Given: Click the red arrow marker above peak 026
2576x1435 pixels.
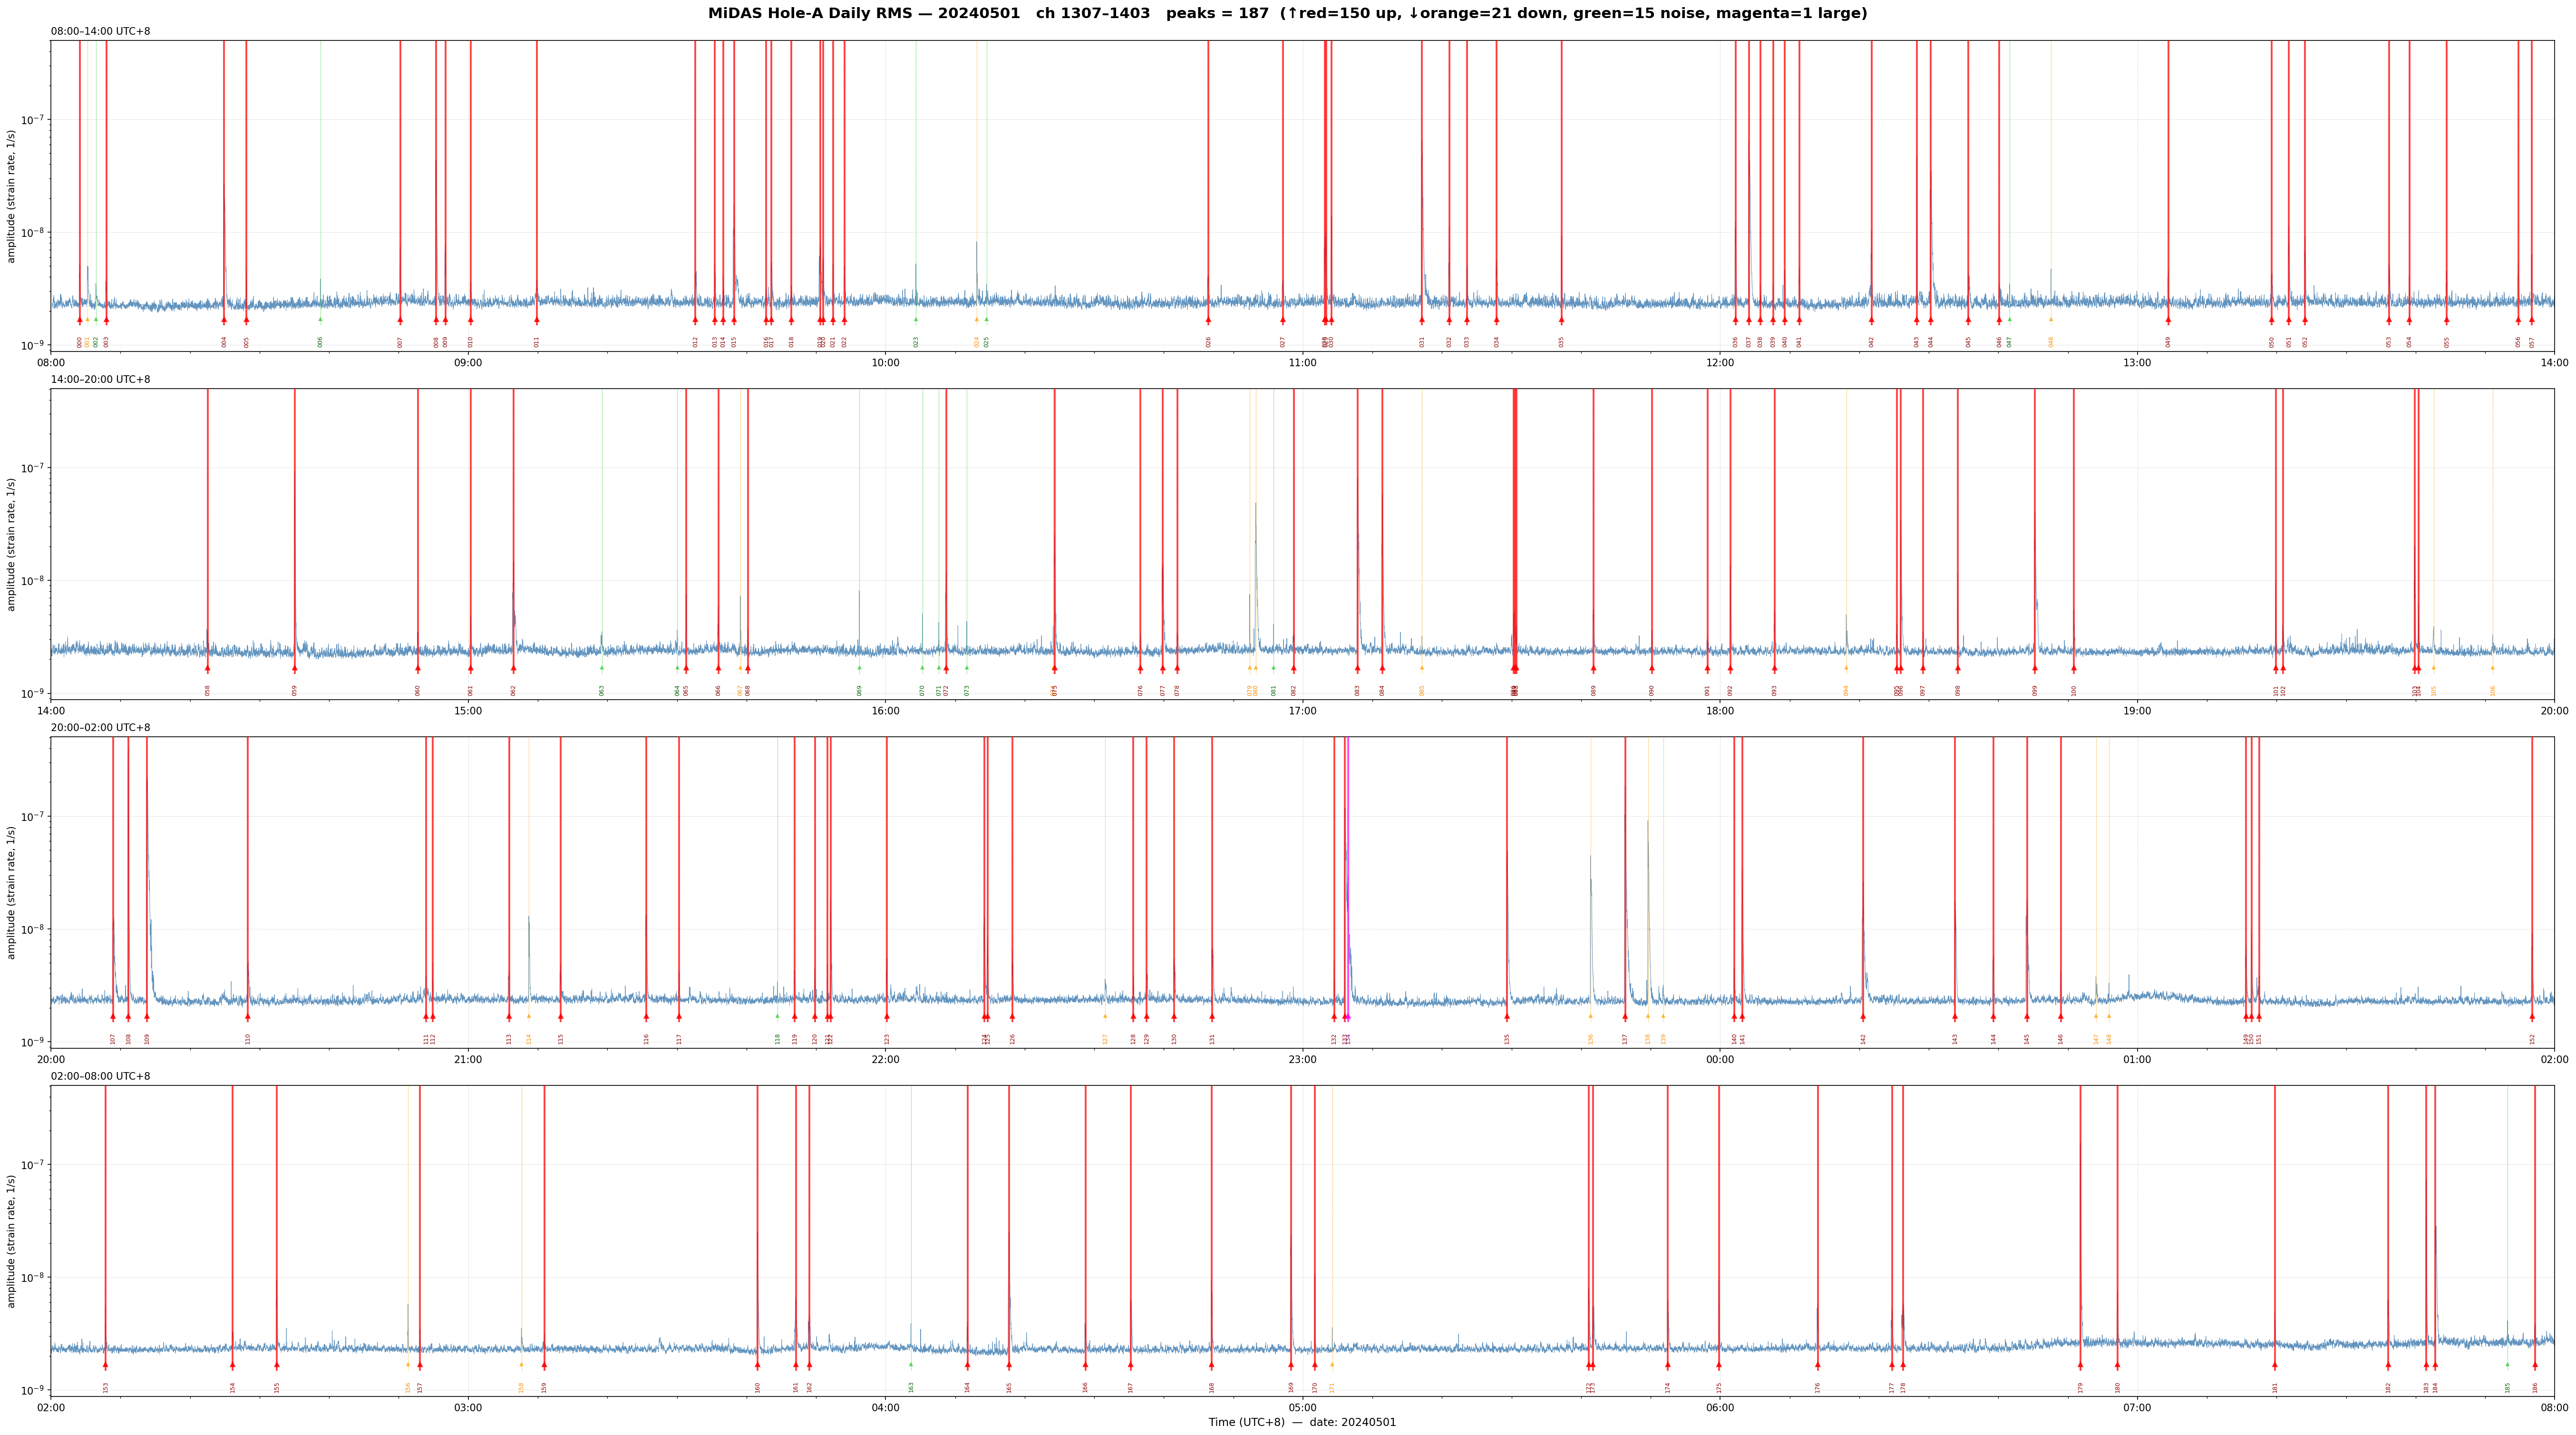Looking at the screenshot, I should (1208, 320).
